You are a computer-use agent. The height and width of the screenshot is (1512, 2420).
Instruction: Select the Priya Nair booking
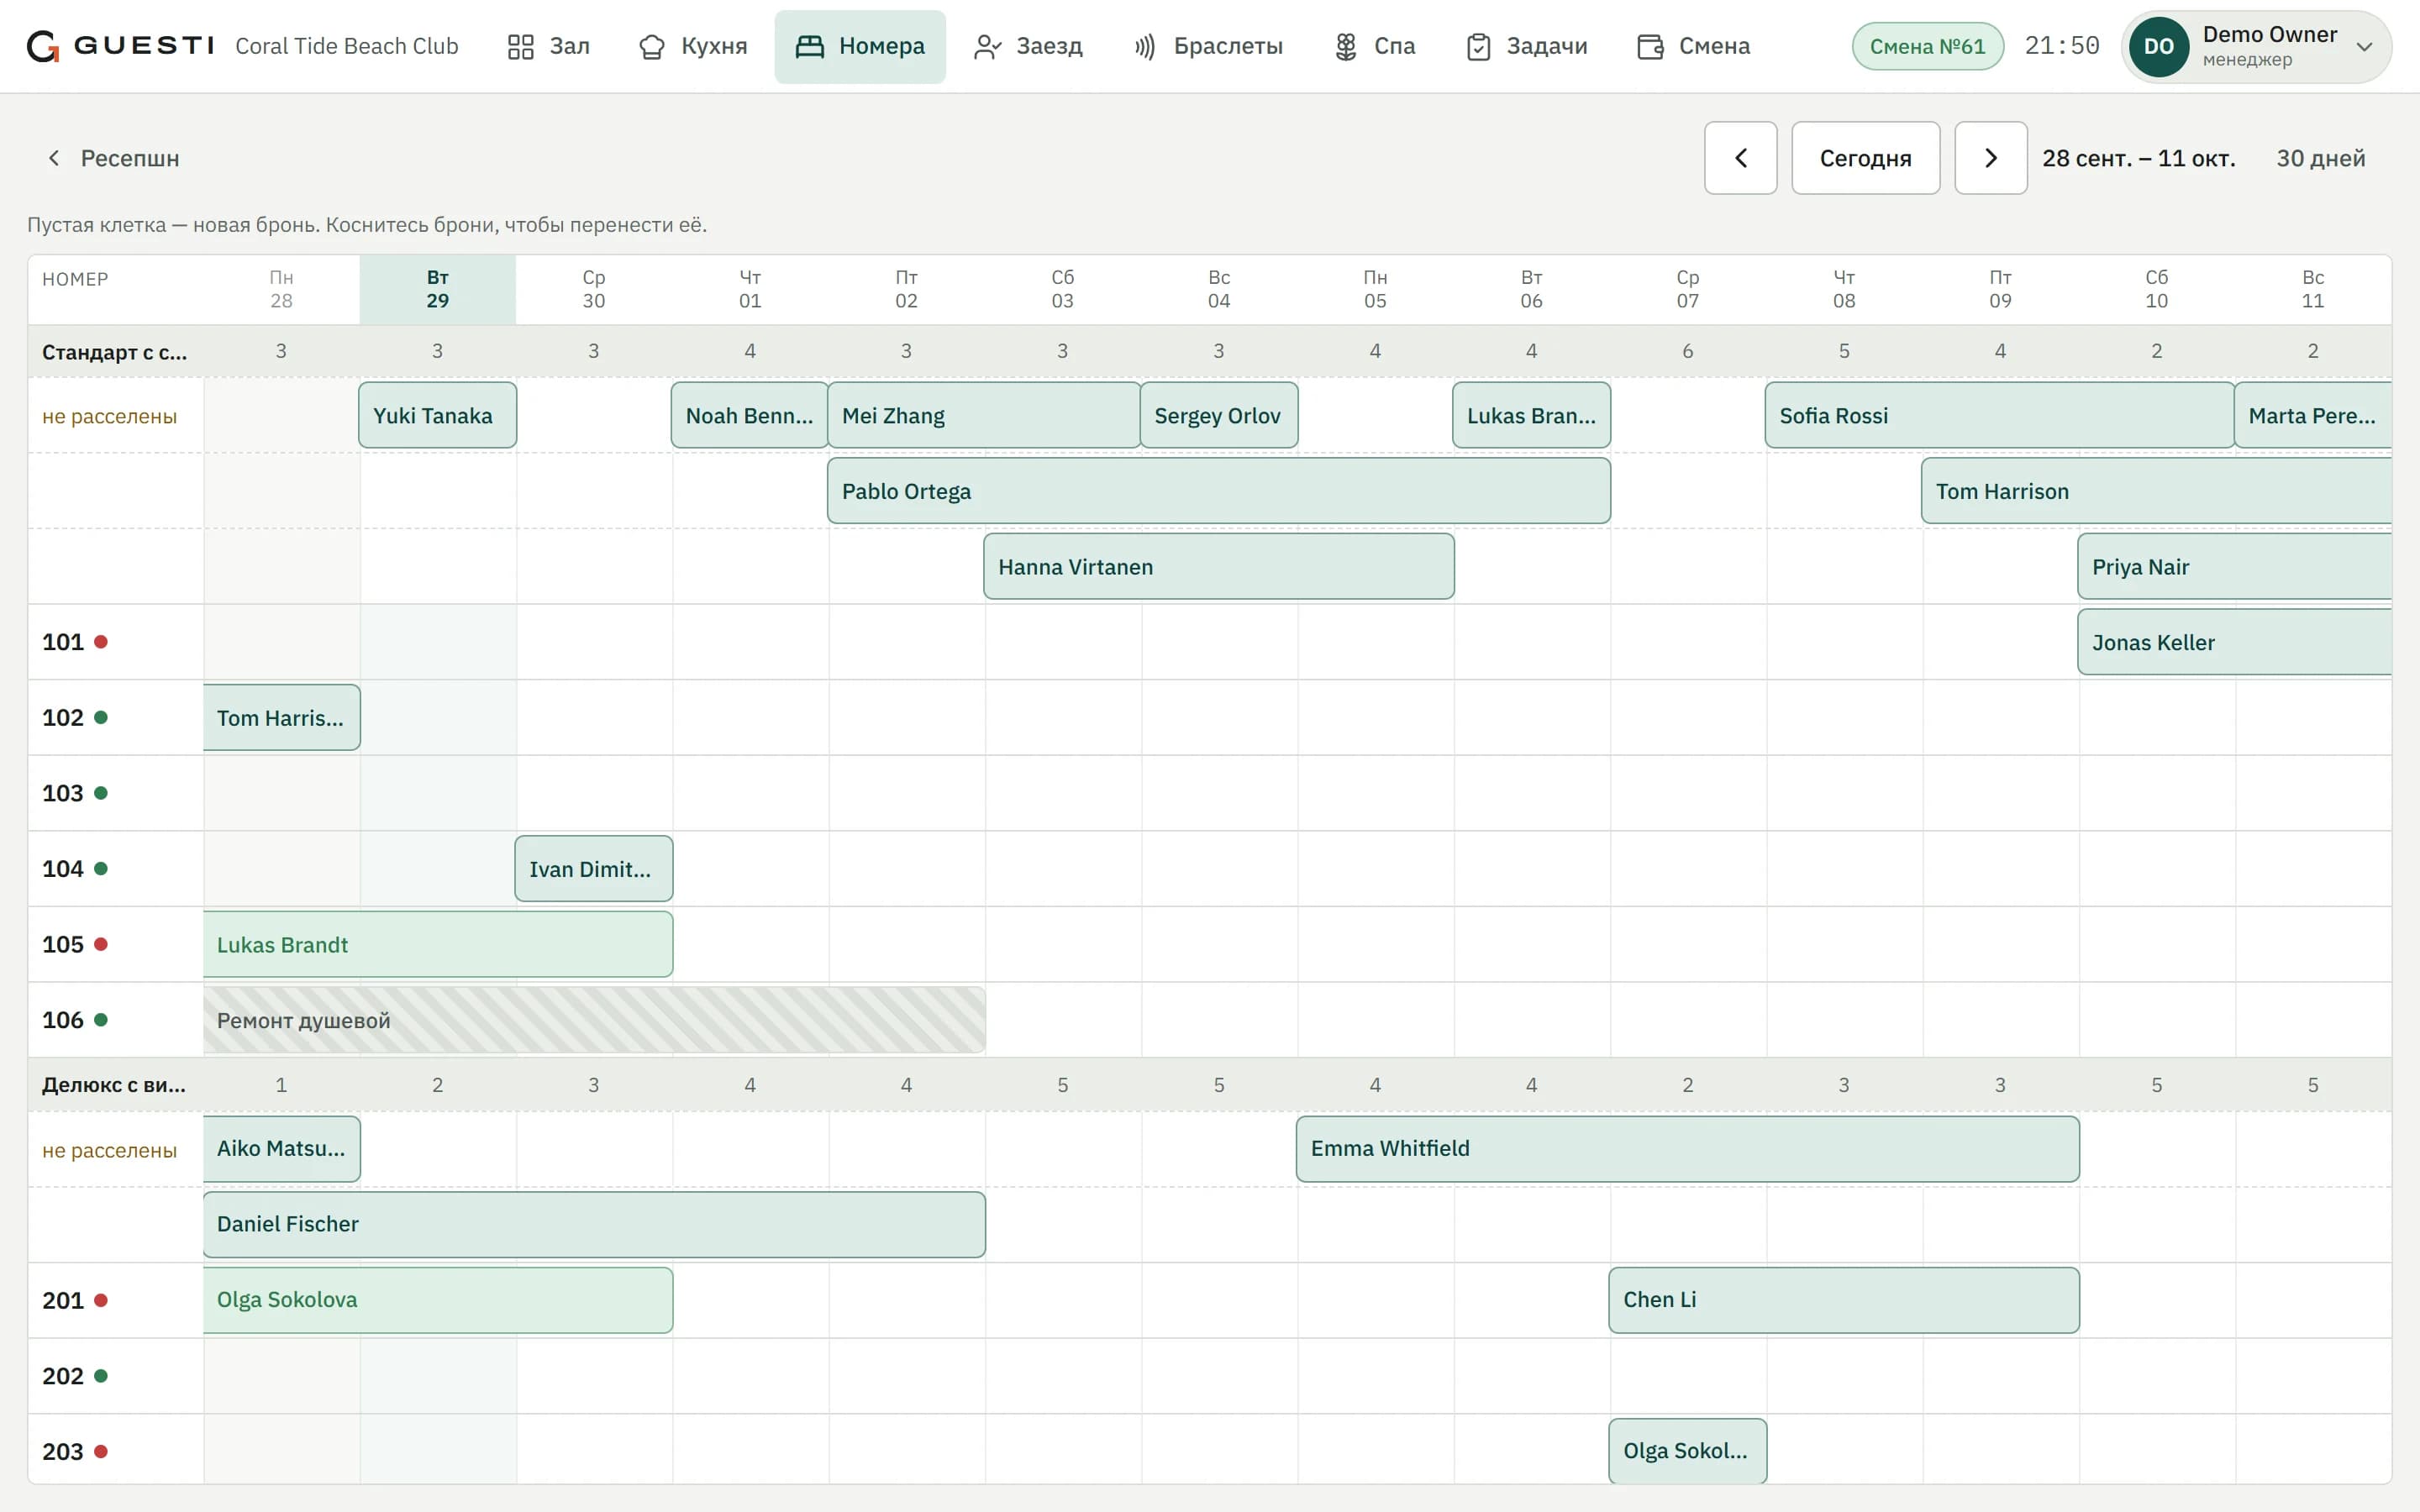(x=2234, y=566)
